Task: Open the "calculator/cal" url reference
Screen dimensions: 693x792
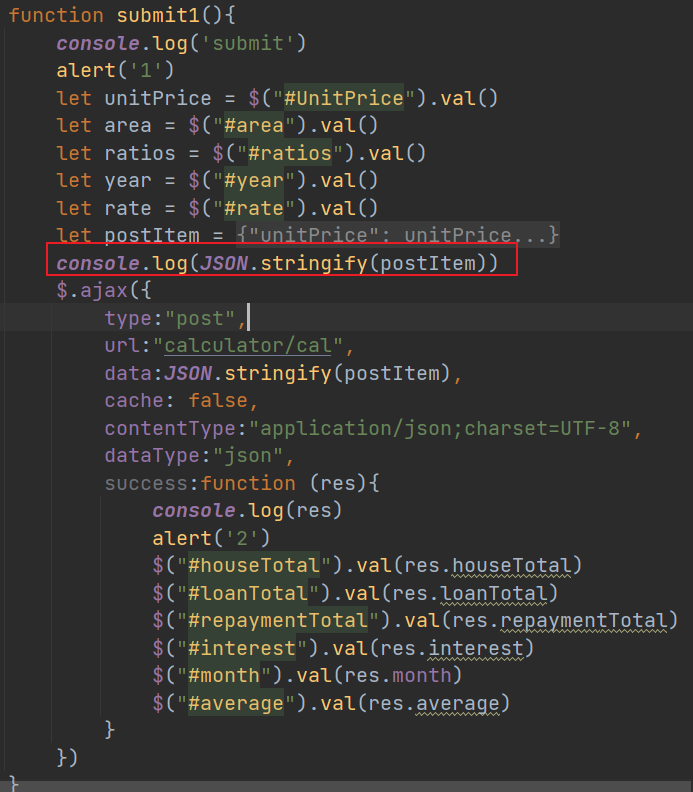Action: pyautogui.click(x=248, y=346)
